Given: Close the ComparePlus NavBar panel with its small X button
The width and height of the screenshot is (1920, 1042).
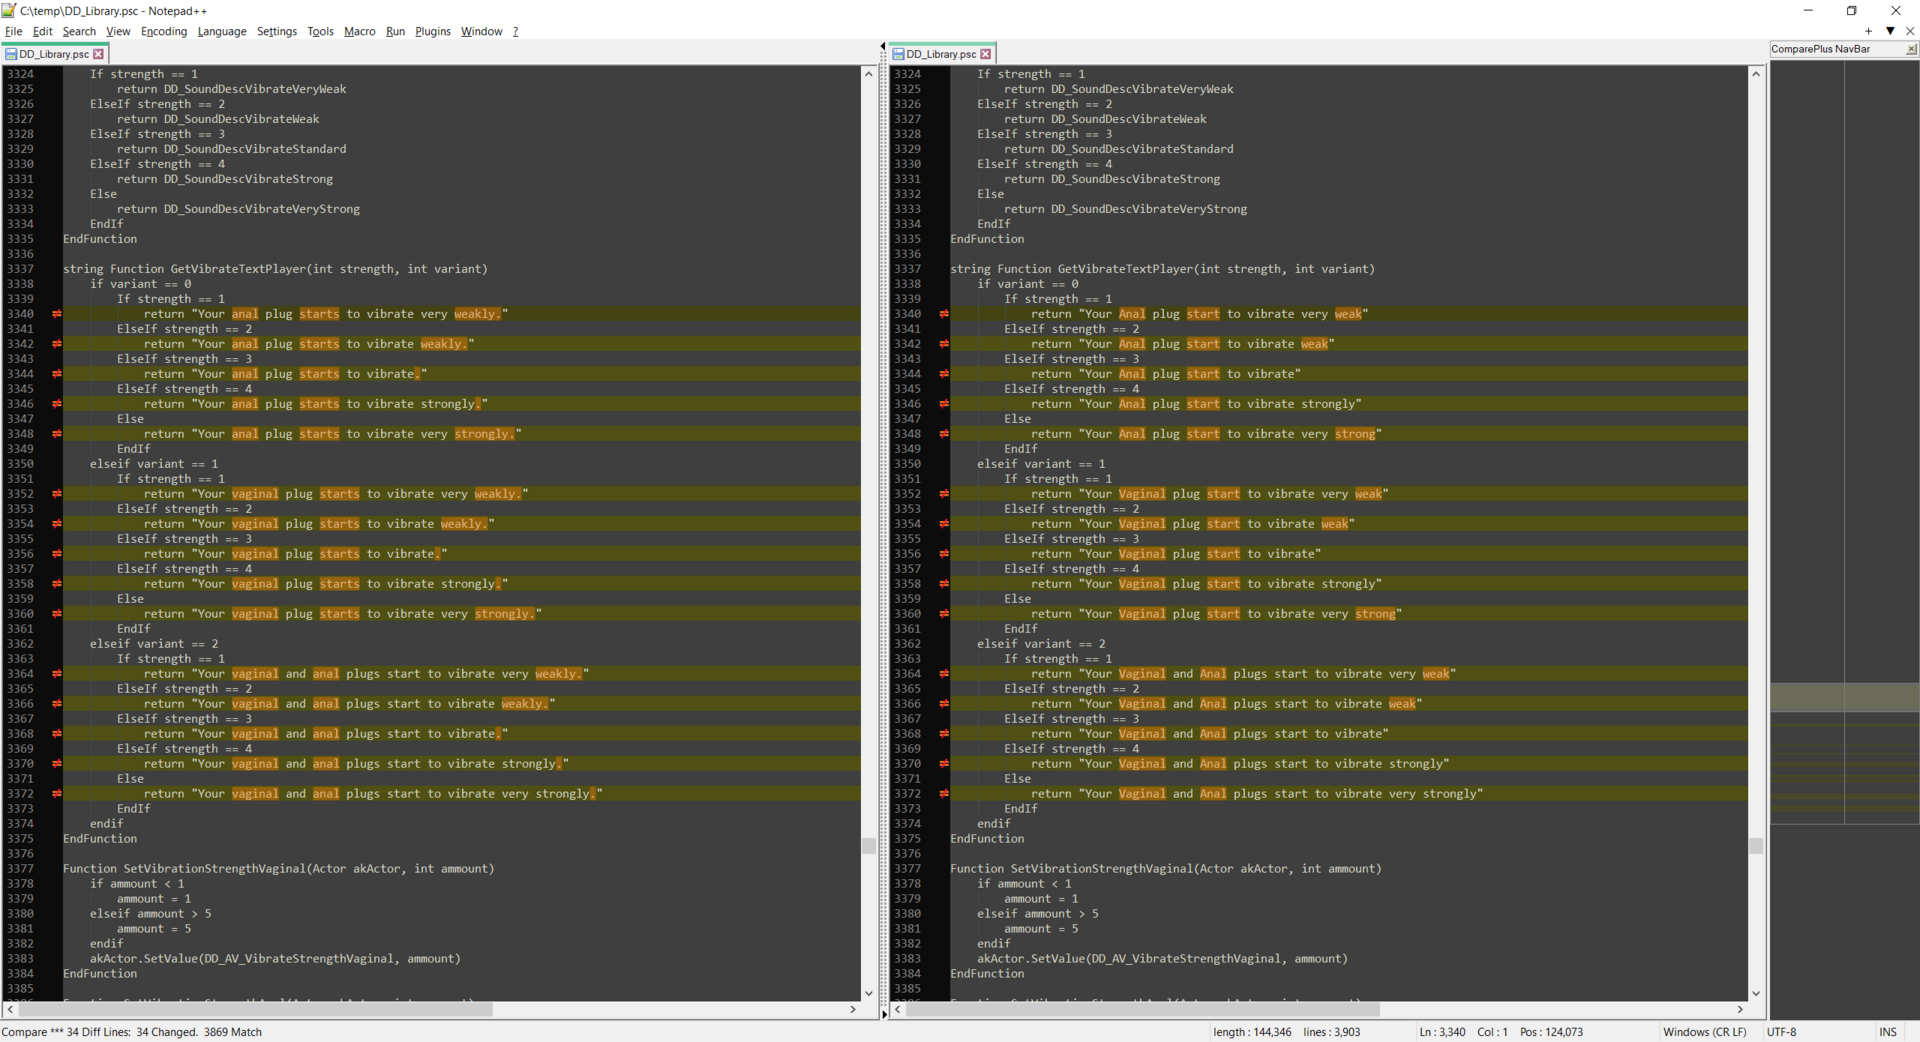Looking at the screenshot, I should coord(1911,49).
